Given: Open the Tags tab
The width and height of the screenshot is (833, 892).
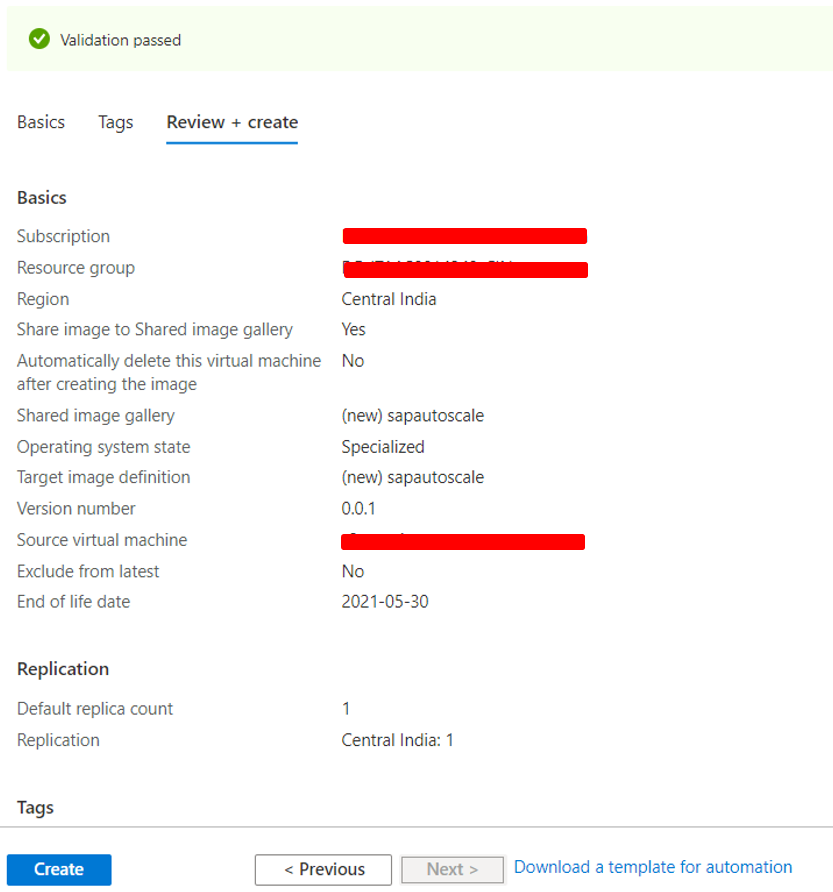Looking at the screenshot, I should 116,122.
